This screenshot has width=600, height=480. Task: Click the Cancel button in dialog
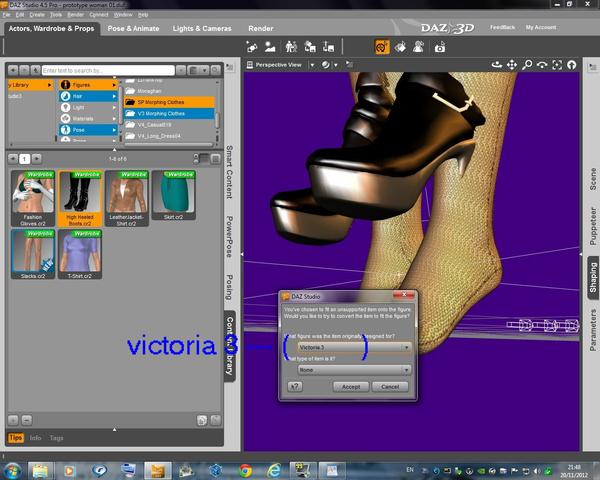tap(390, 387)
